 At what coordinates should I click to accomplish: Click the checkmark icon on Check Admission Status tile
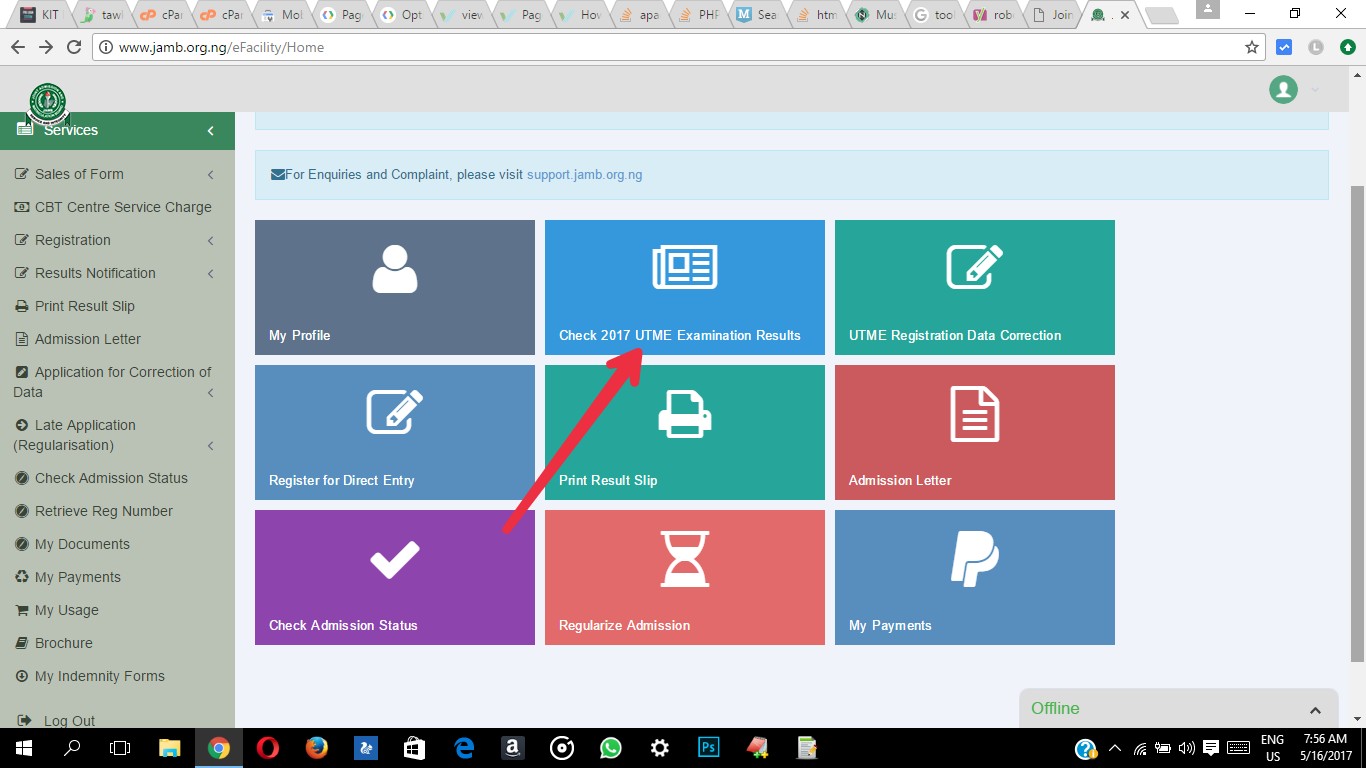coord(395,559)
